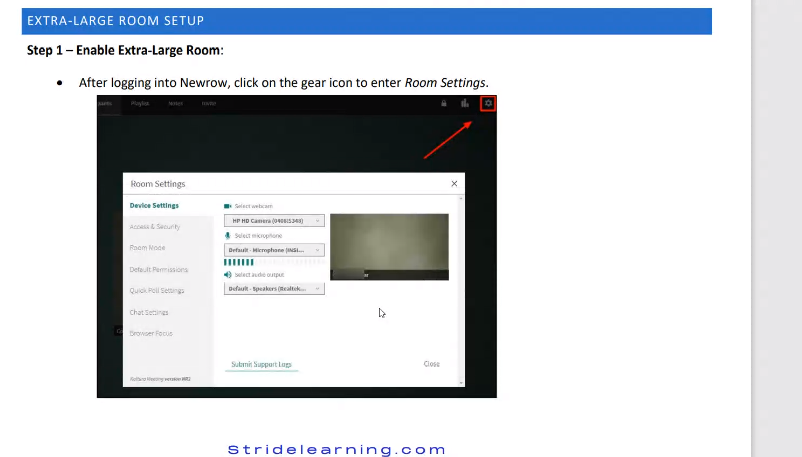This screenshot has width=802, height=457.
Task: Switch to the Notes tab
Action: click(175, 103)
